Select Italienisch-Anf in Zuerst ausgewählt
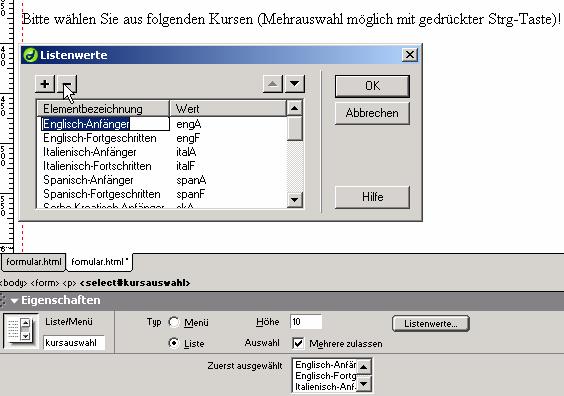Viewport: 564px width, 396px height. point(325,387)
